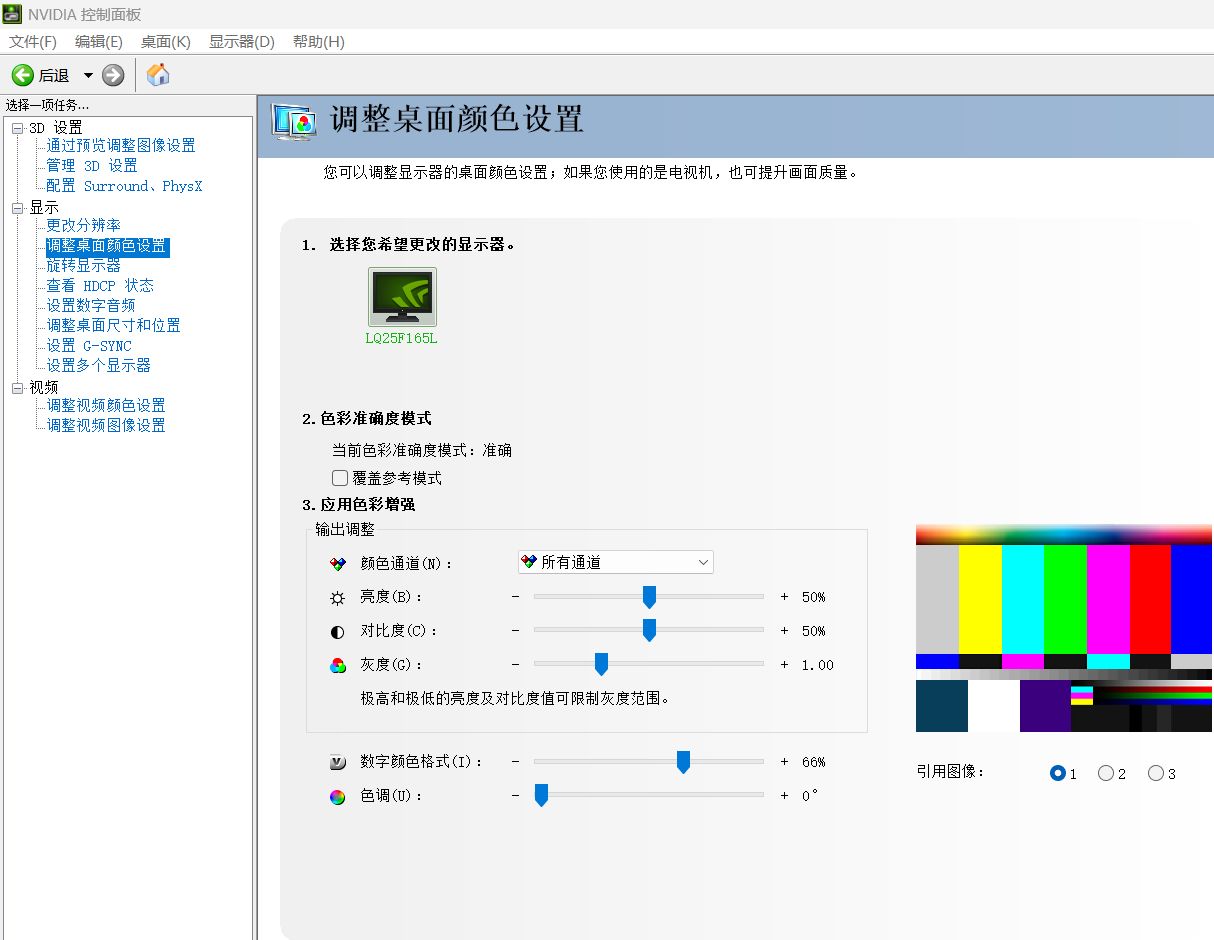Click the gamma value 1.00
Screen dimensions: 1214x940
click(817, 665)
